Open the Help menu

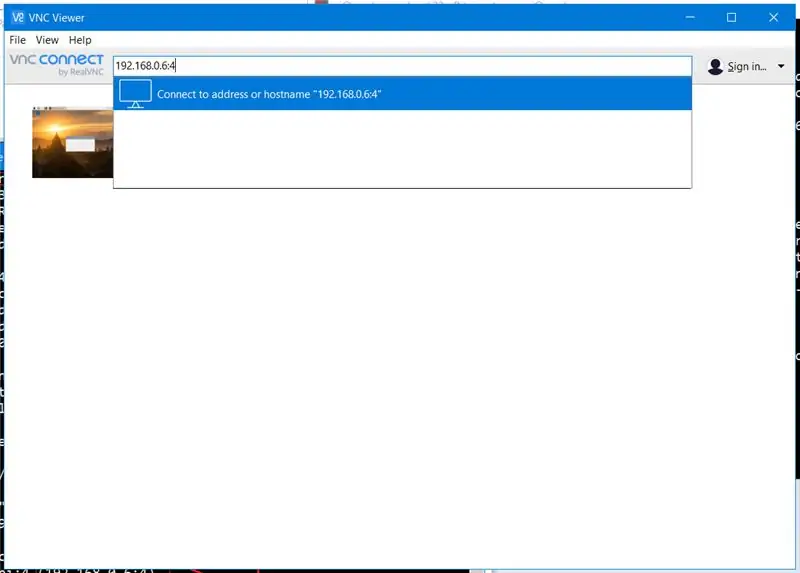click(x=80, y=40)
